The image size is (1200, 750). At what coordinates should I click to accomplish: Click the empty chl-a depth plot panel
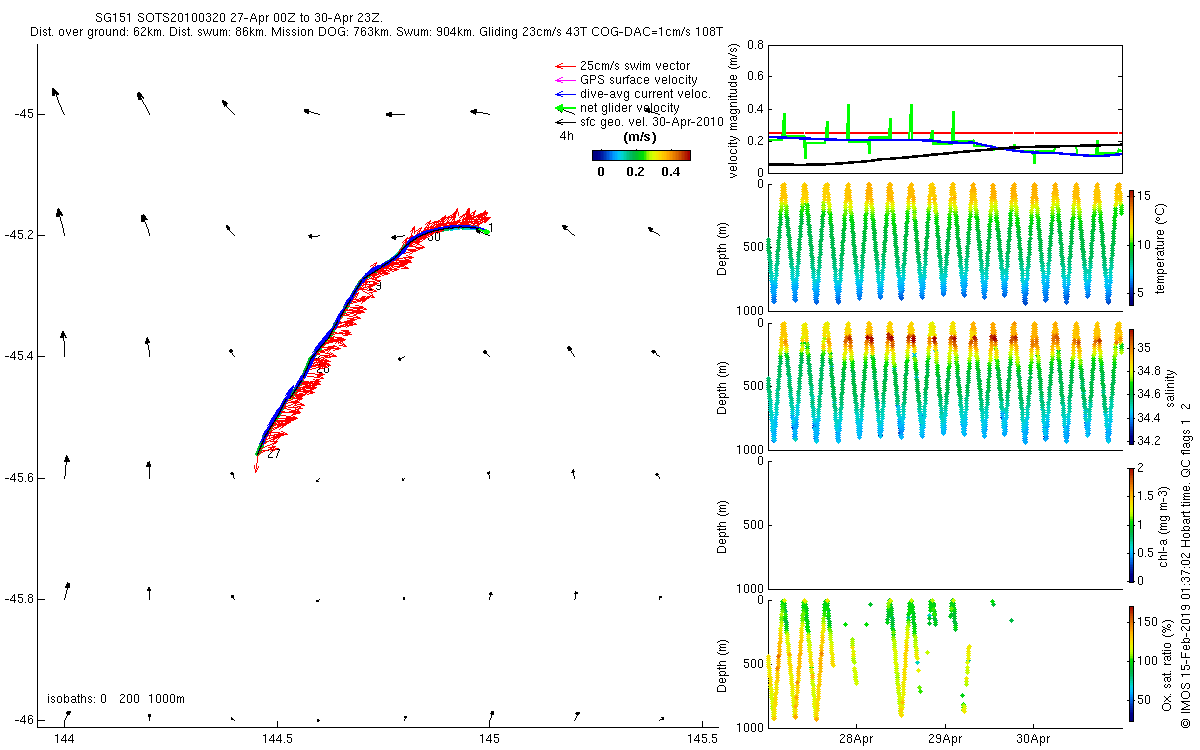click(944, 523)
